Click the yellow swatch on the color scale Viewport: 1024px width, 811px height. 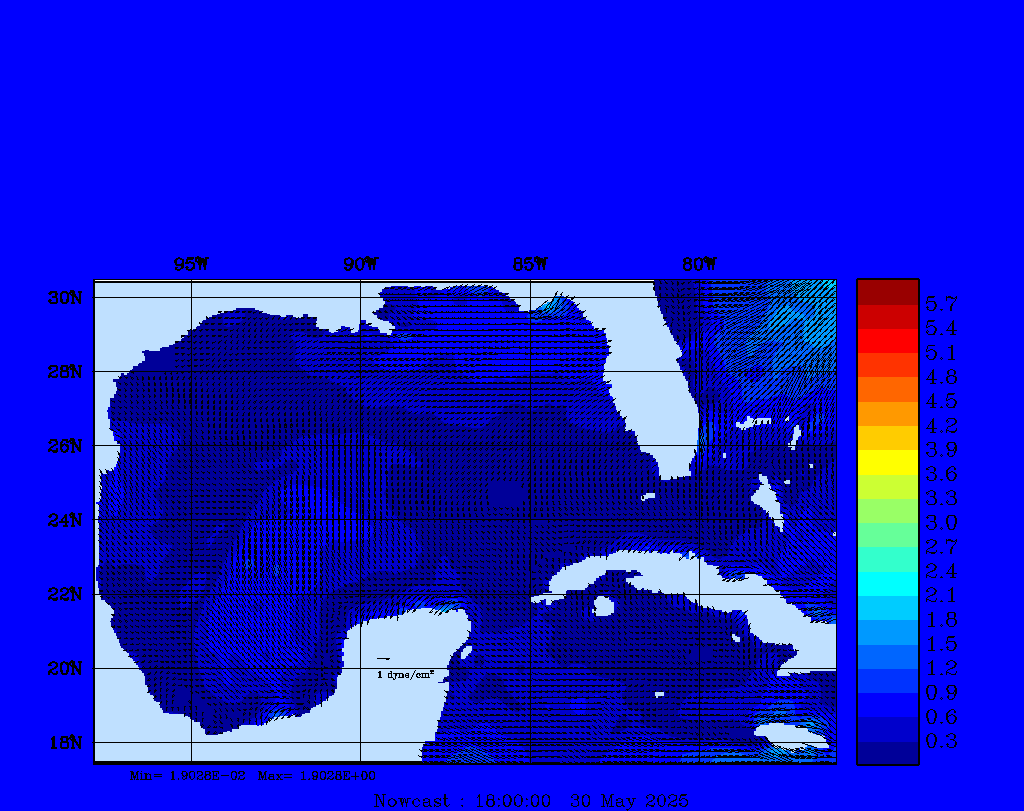[887, 462]
